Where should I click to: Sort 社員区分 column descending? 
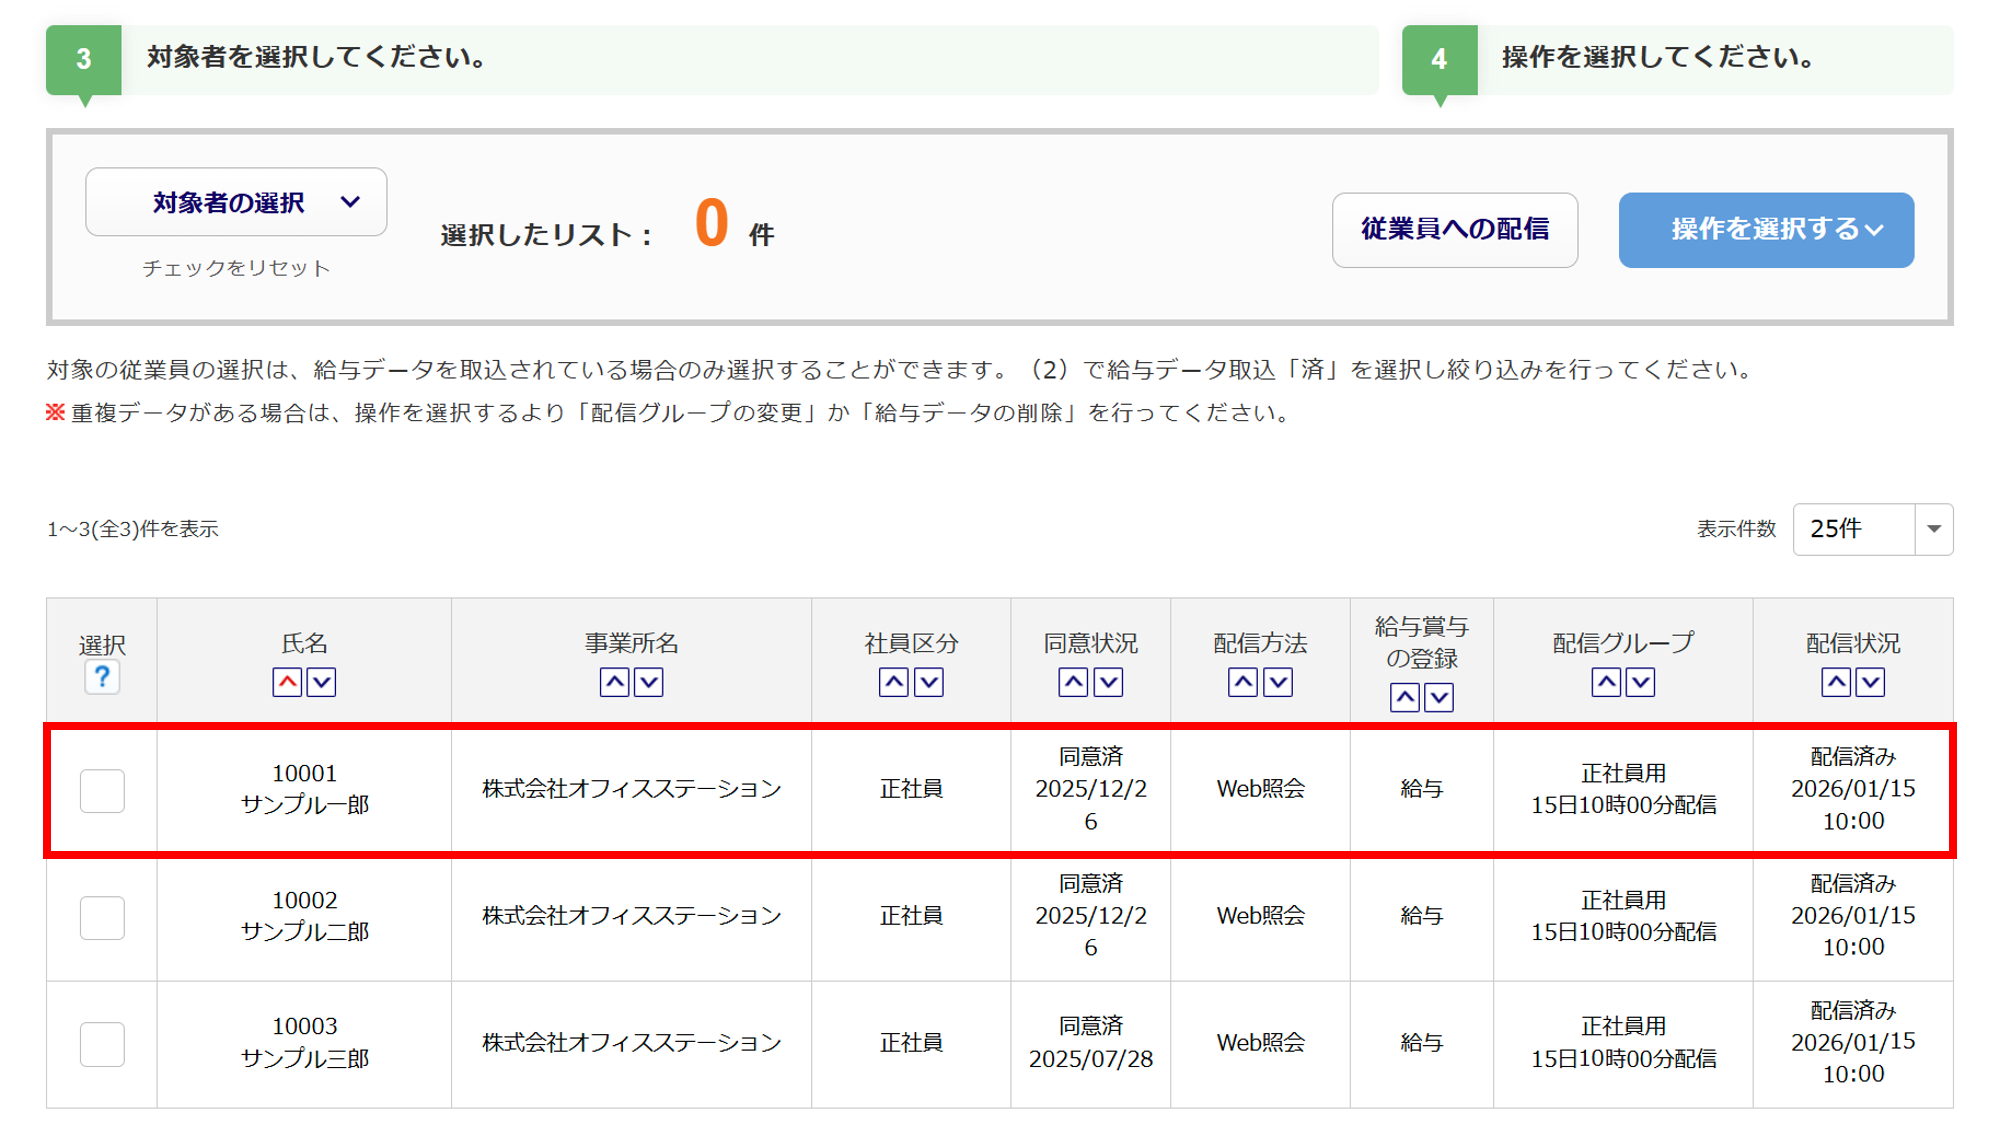coord(929,682)
